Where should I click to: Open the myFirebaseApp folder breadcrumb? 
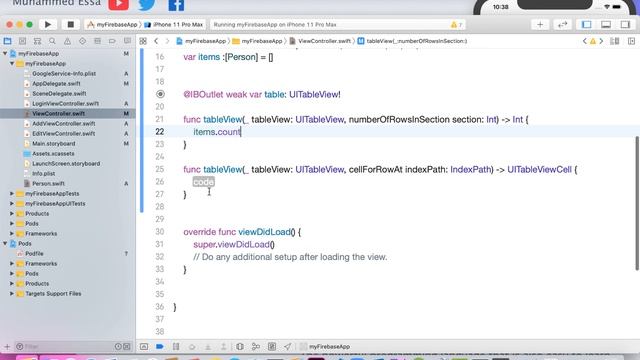(257, 41)
